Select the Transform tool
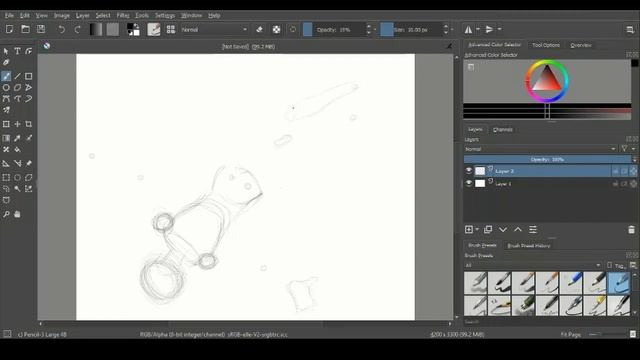 (6, 124)
